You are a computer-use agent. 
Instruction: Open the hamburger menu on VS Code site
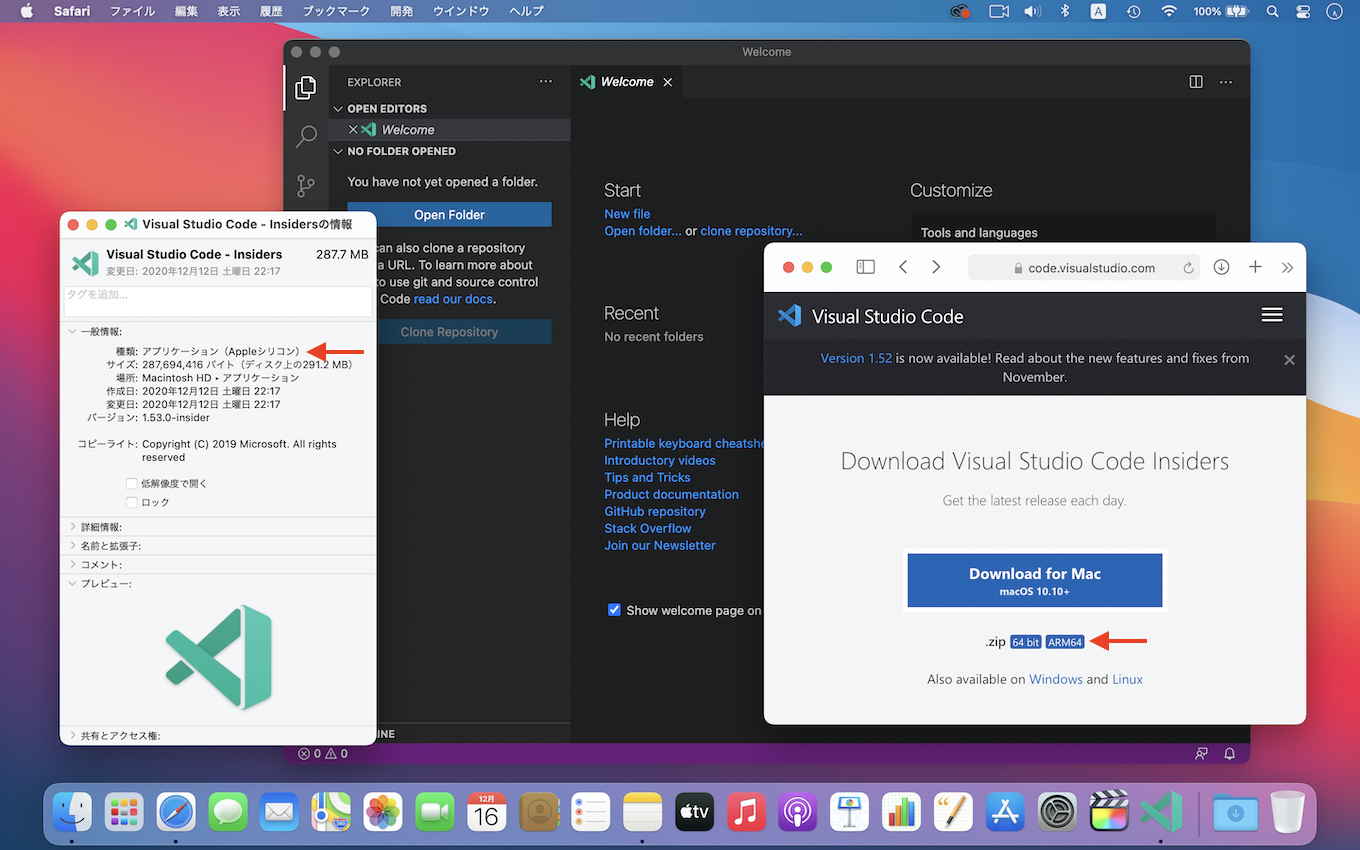(1272, 315)
